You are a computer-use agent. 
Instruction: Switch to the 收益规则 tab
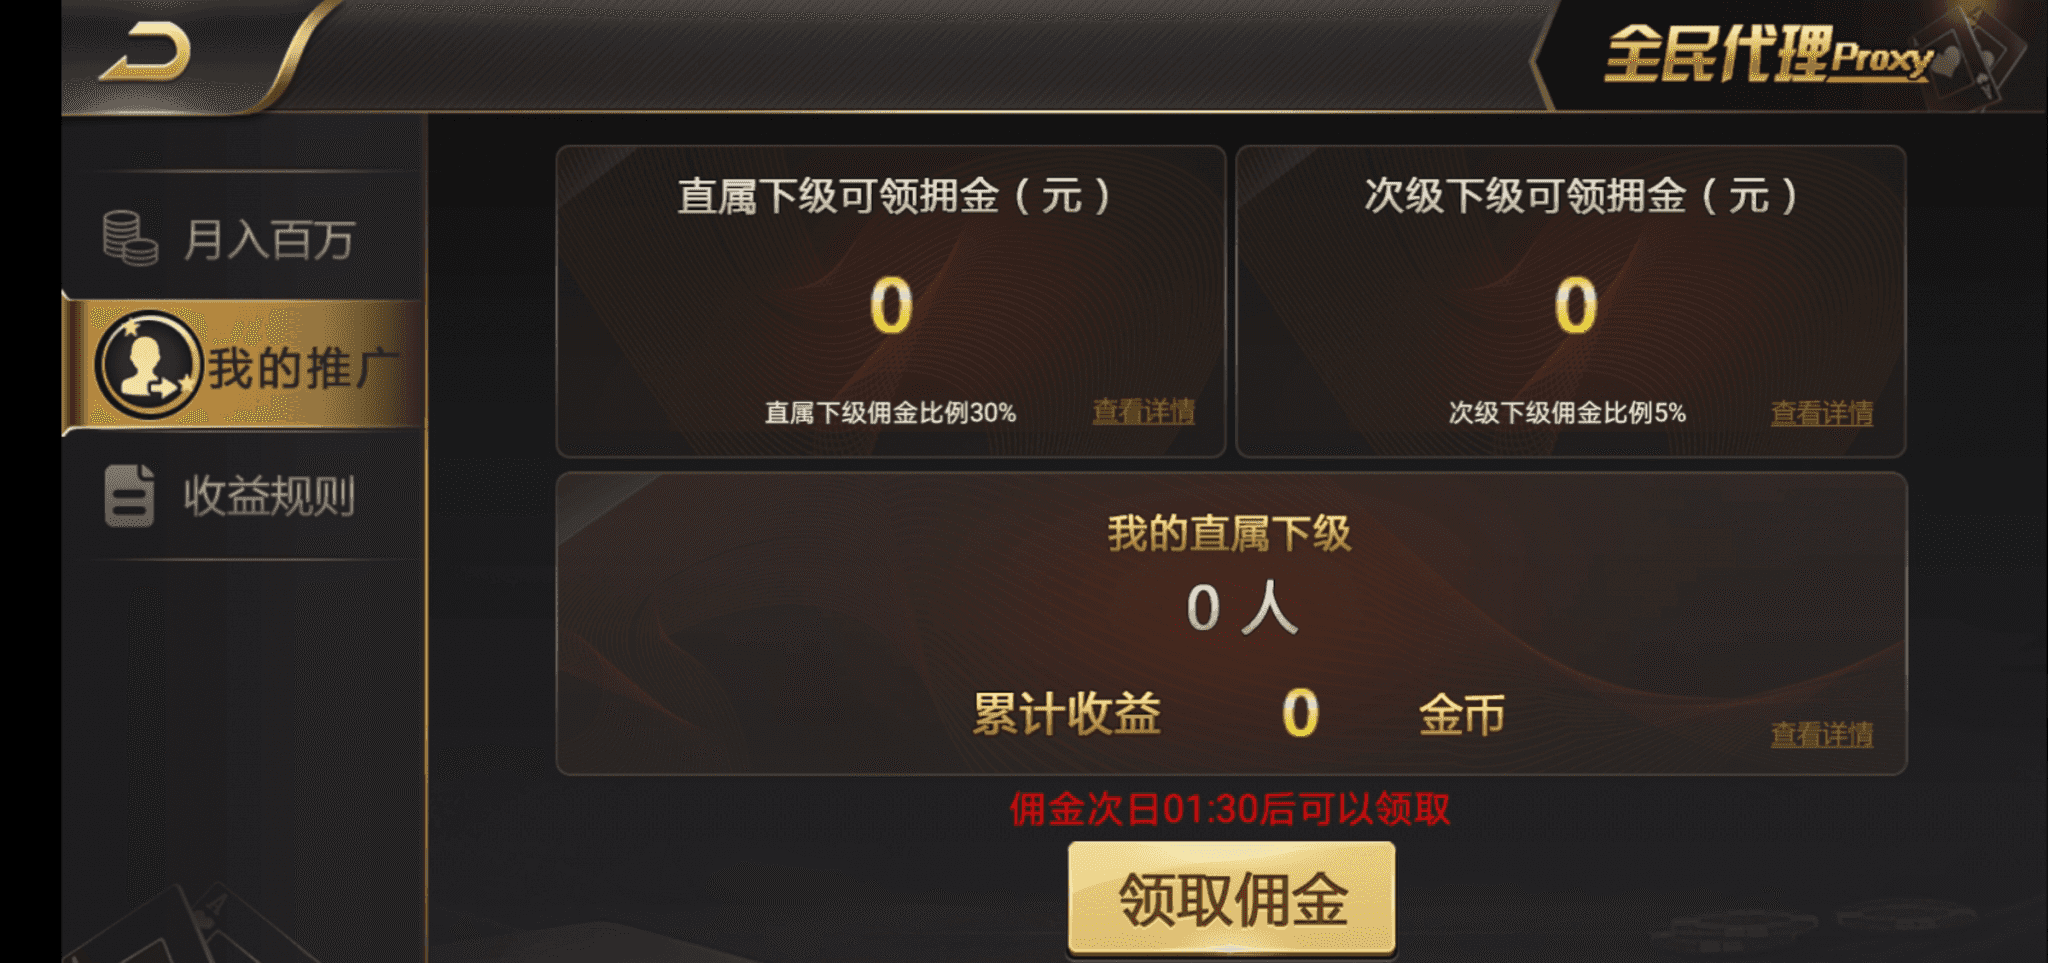click(x=269, y=496)
